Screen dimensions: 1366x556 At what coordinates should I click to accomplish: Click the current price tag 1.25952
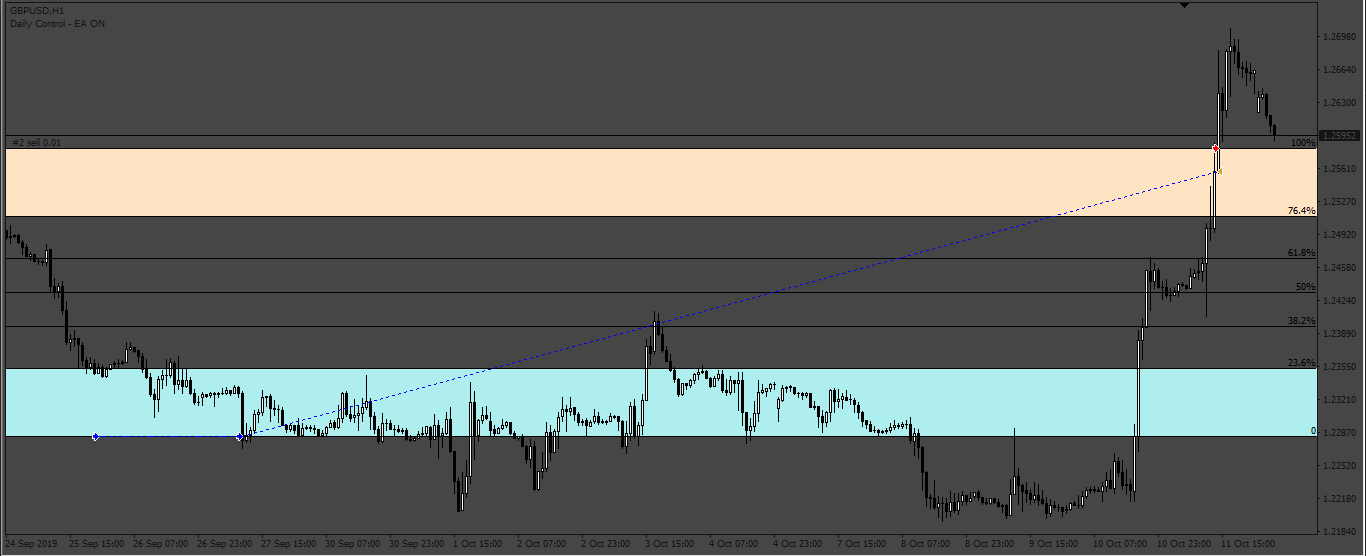(x=1340, y=135)
